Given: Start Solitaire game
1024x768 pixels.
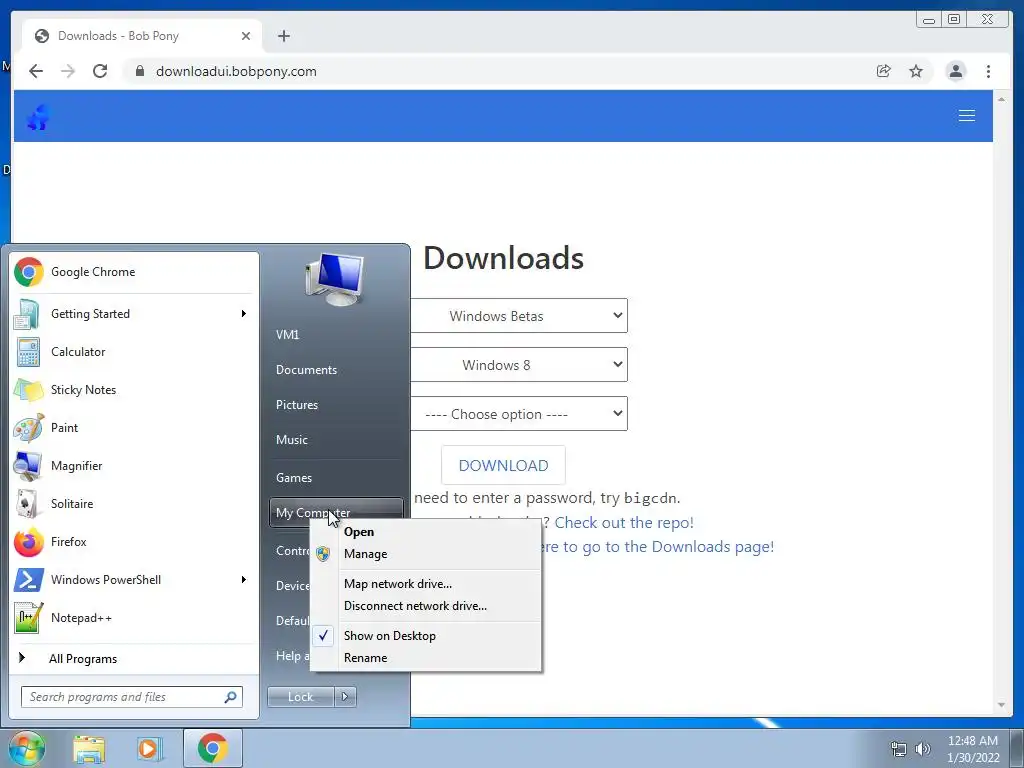Looking at the screenshot, I should 134,504.
